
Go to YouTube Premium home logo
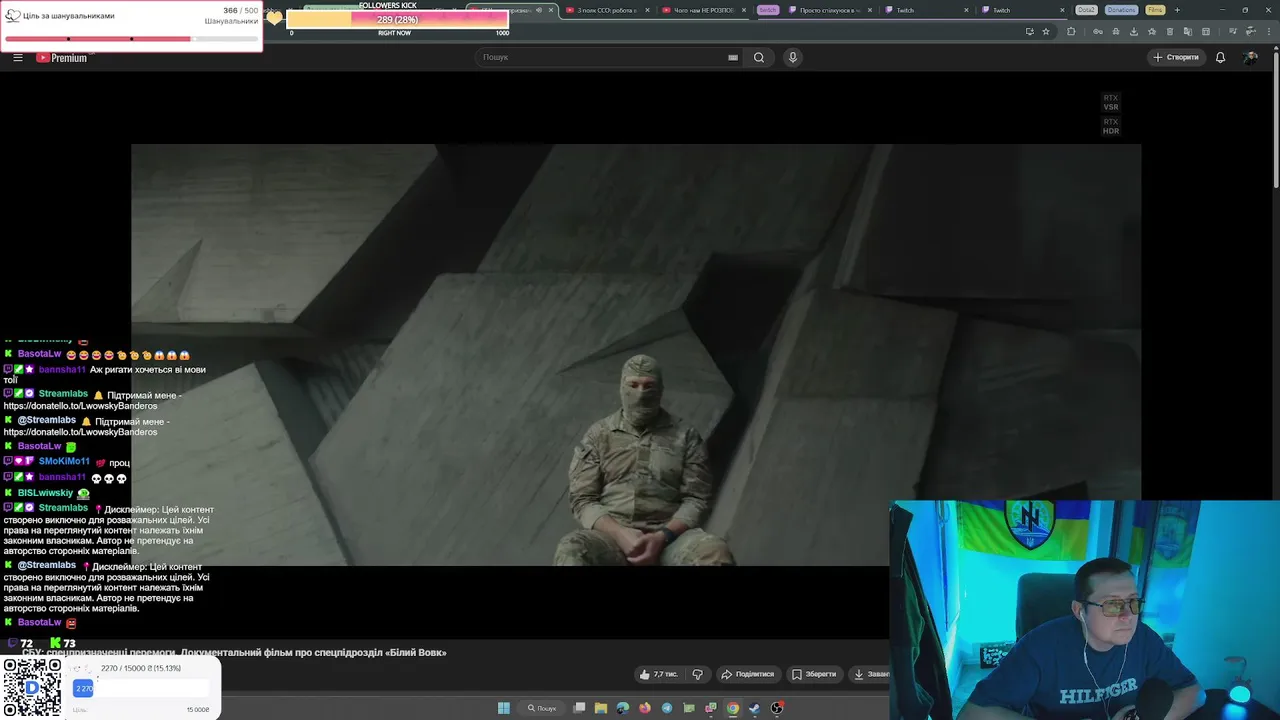63,57
